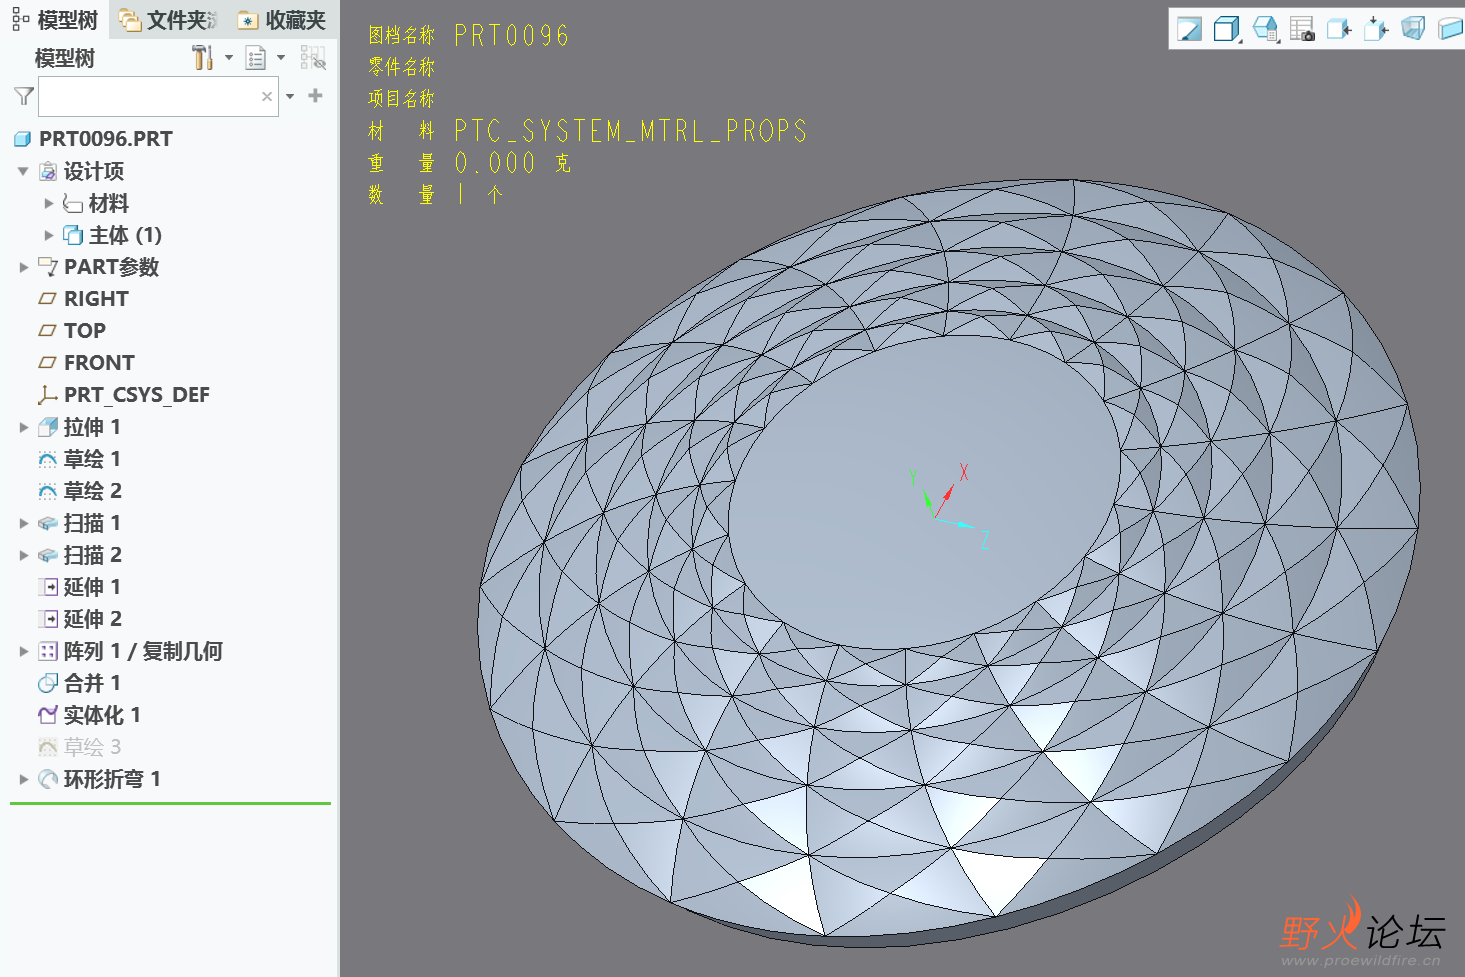Click the 零件名称 label

401,67
